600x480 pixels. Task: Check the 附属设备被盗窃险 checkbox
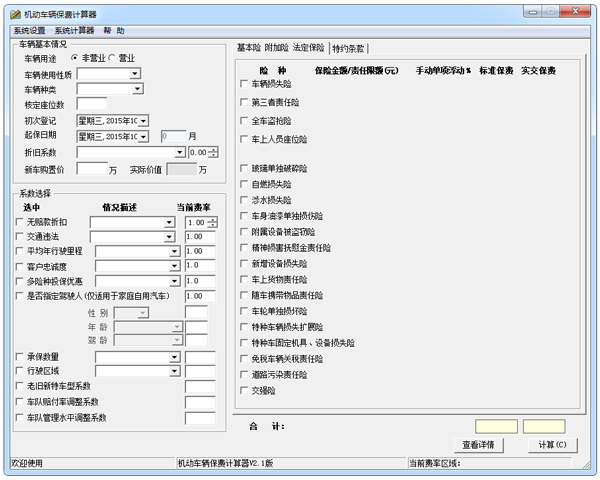tap(244, 232)
